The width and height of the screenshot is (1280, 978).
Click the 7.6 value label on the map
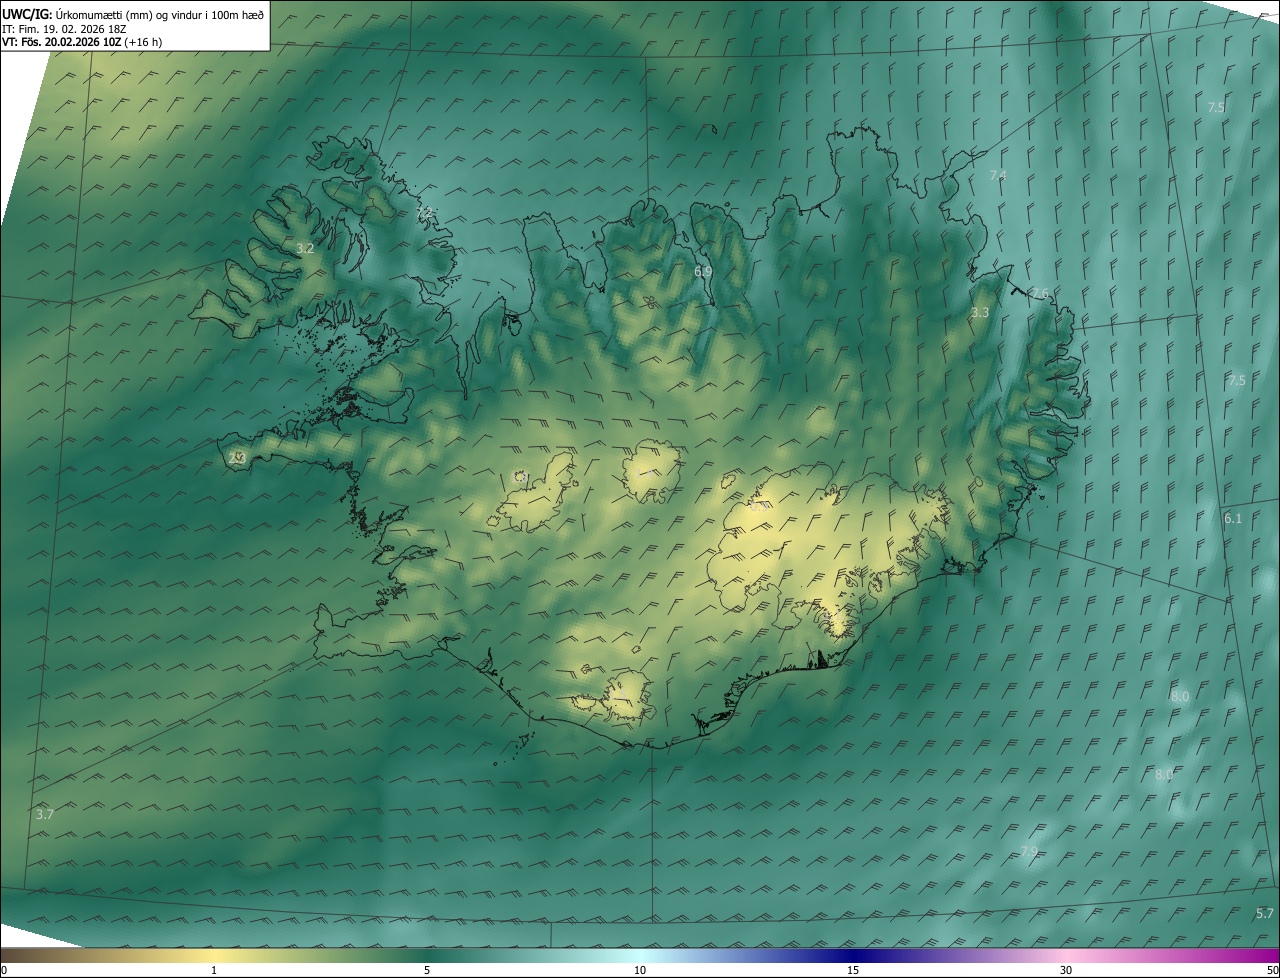point(1040,293)
